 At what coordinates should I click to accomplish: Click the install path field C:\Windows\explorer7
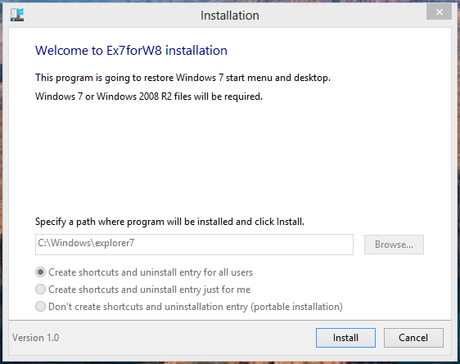194,244
